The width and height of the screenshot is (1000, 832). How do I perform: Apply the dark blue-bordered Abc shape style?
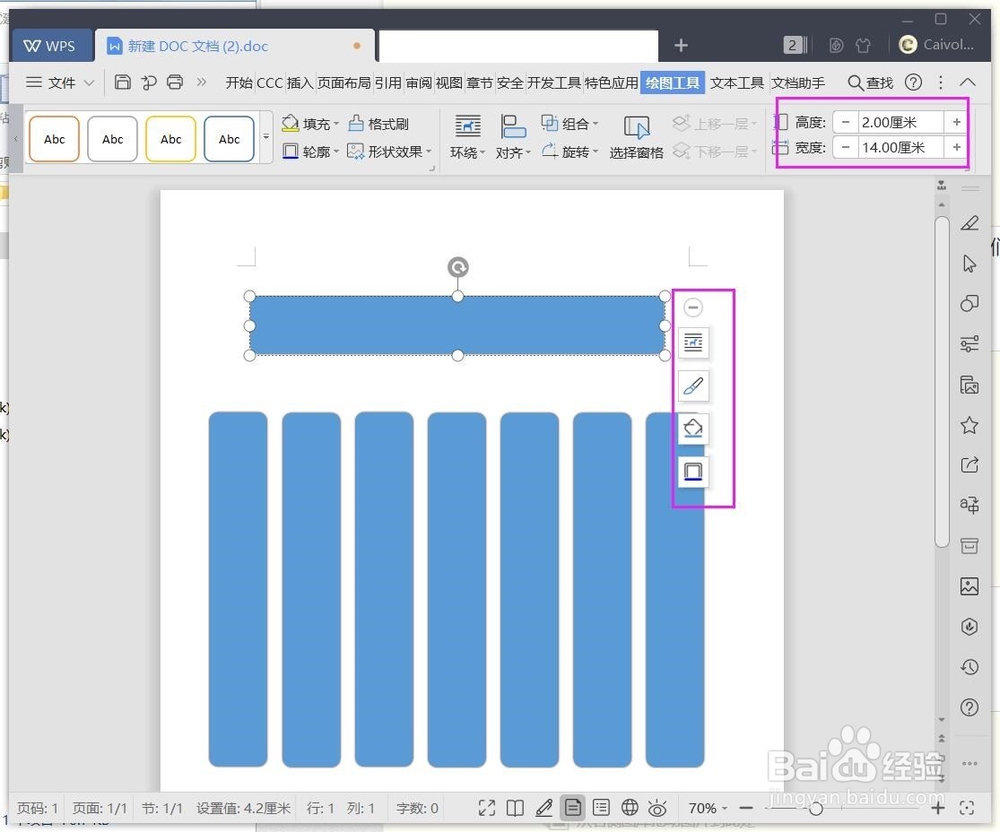pyautogui.click(x=229, y=139)
